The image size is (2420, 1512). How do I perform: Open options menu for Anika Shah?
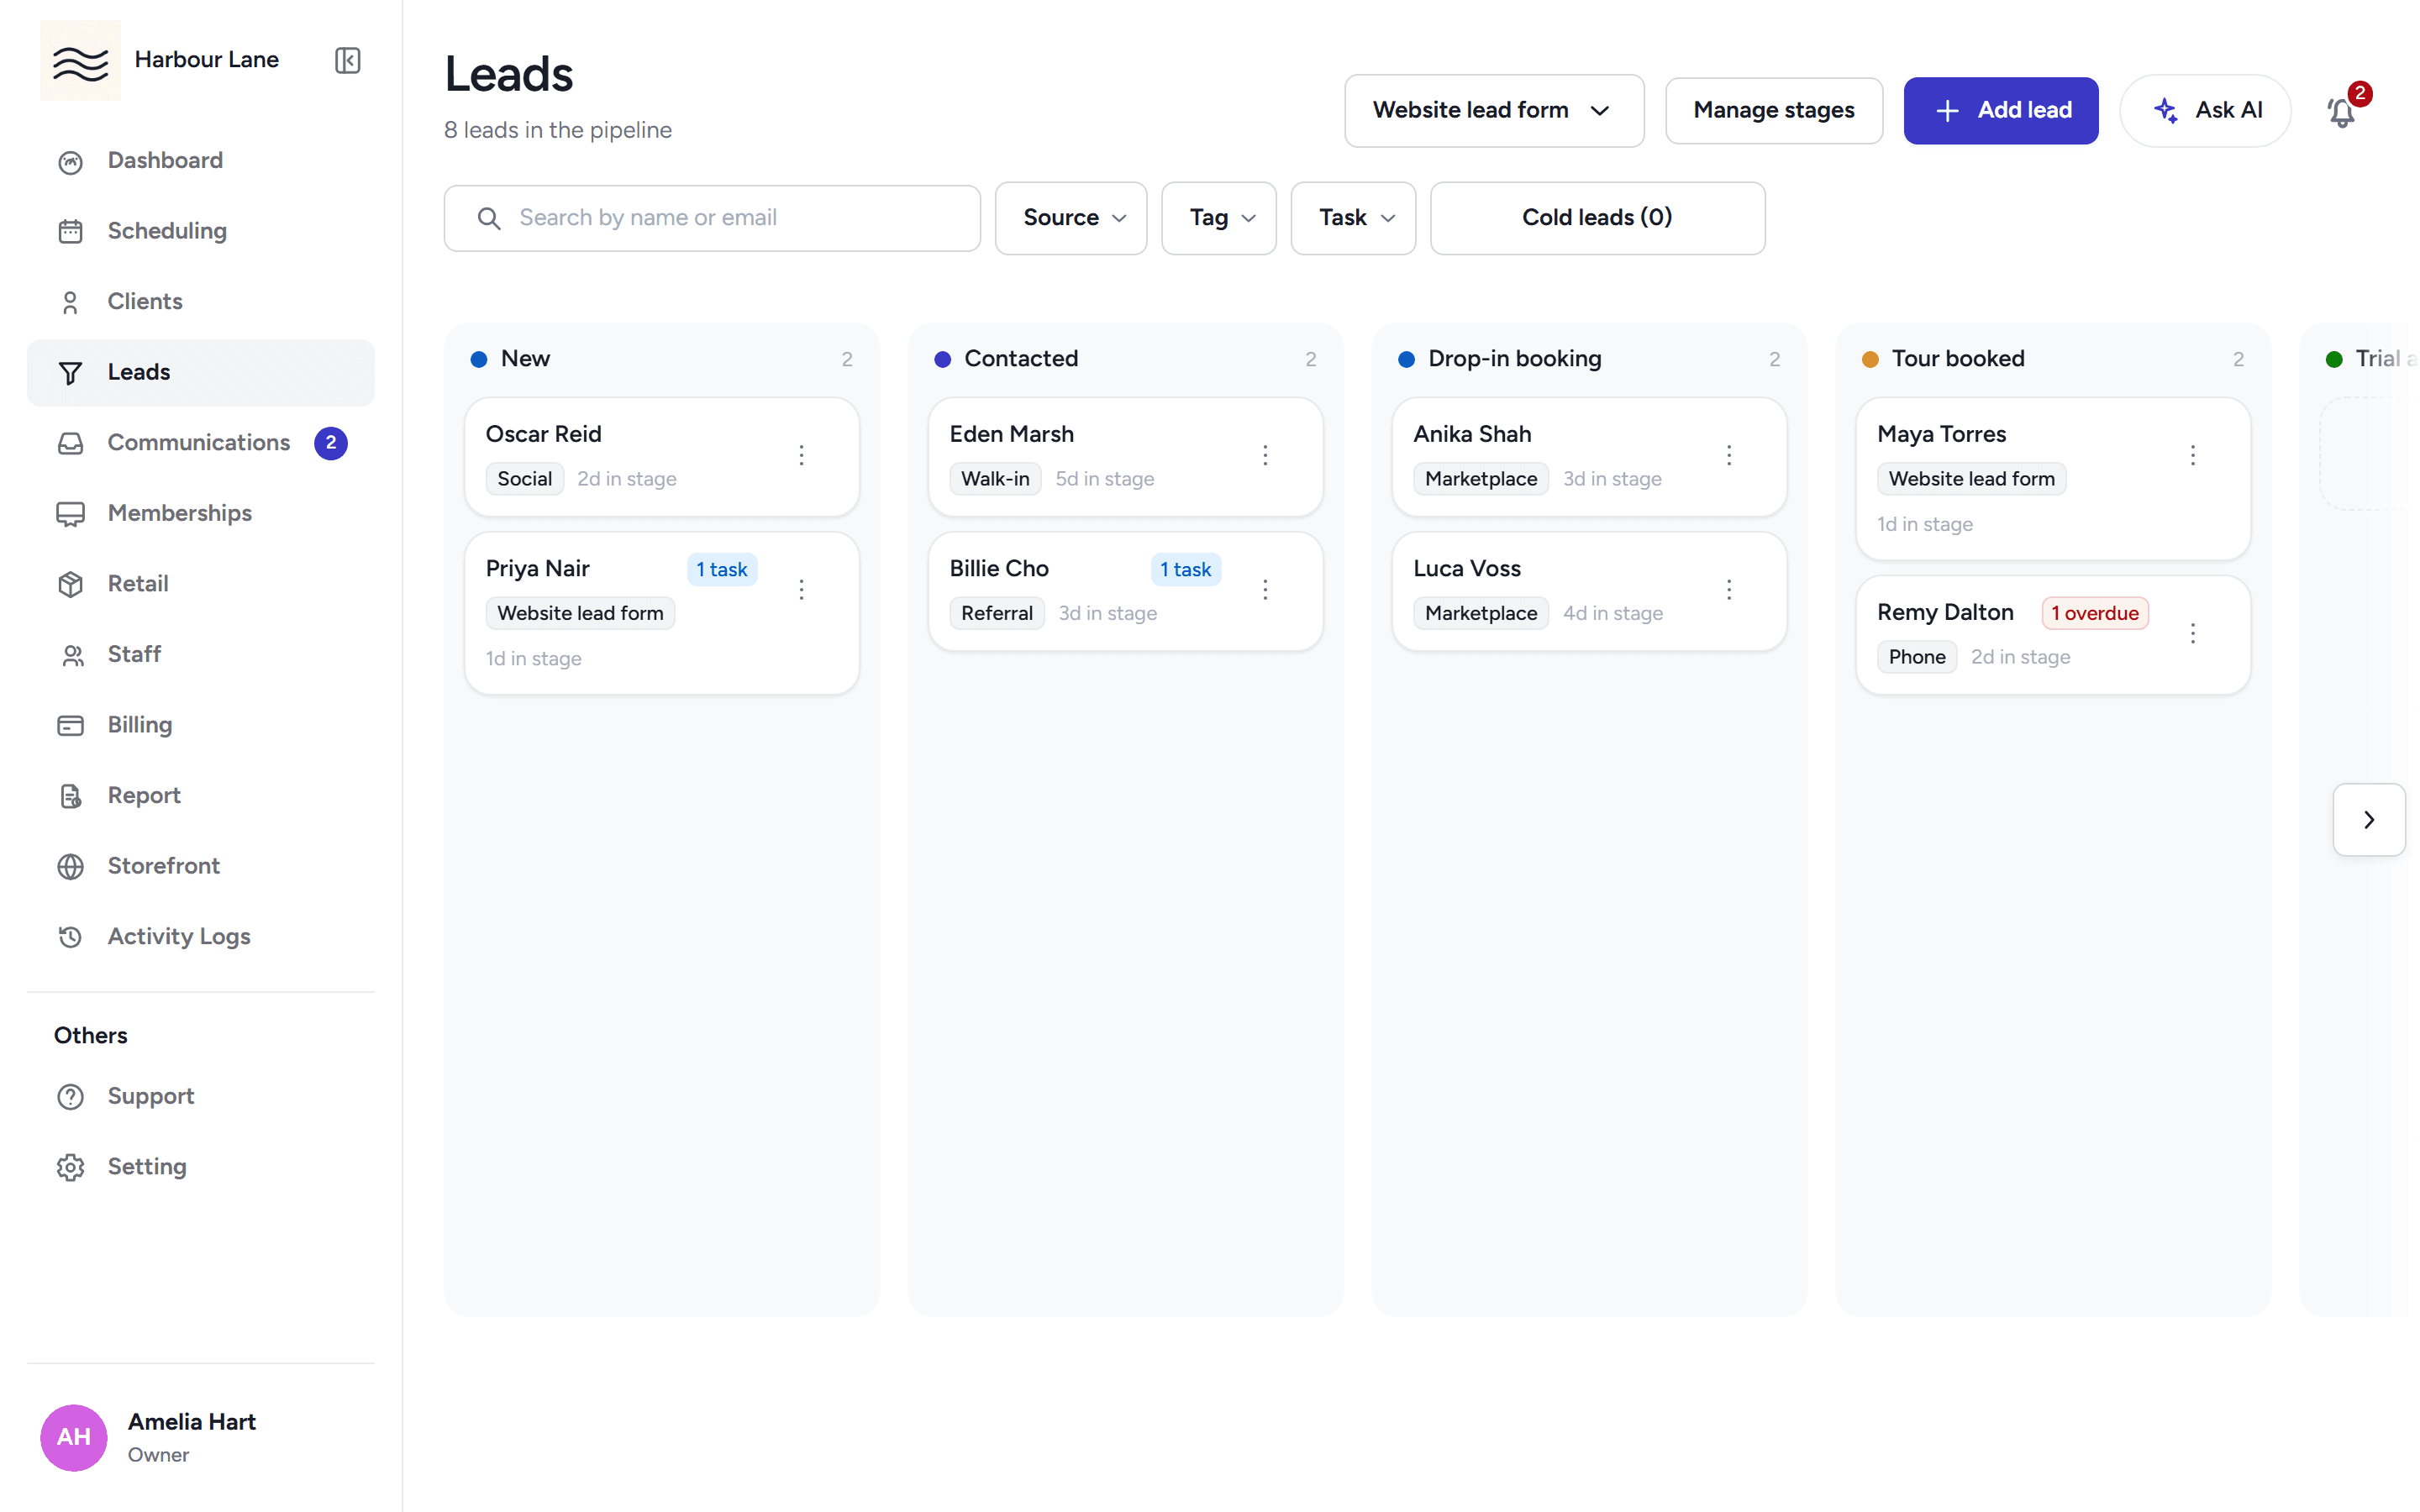pyautogui.click(x=1729, y=456)
